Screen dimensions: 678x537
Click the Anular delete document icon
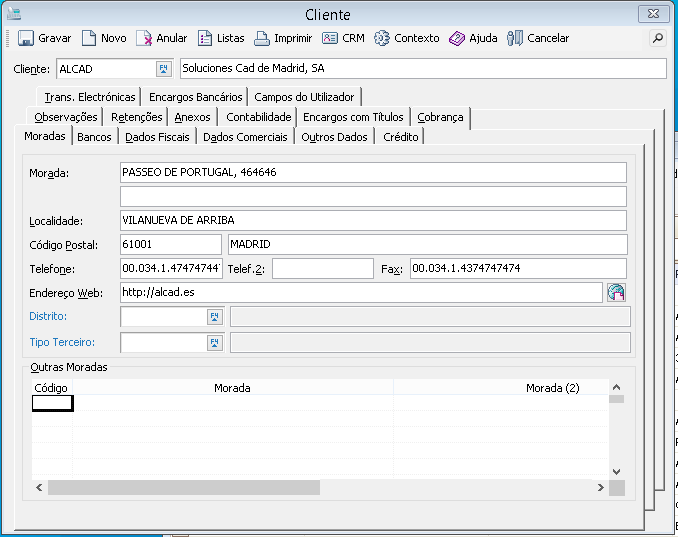click(144, 38)
